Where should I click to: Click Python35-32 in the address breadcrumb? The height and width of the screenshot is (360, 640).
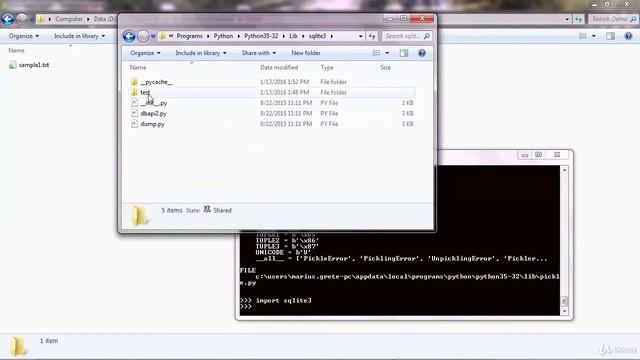click(x=261, y=36)
